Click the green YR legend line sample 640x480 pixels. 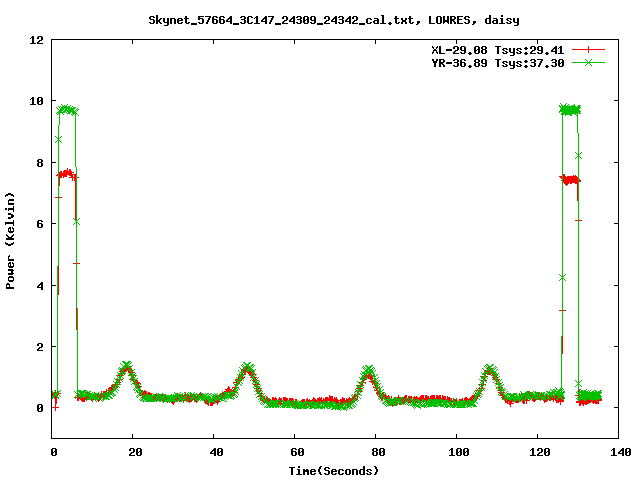588,63
